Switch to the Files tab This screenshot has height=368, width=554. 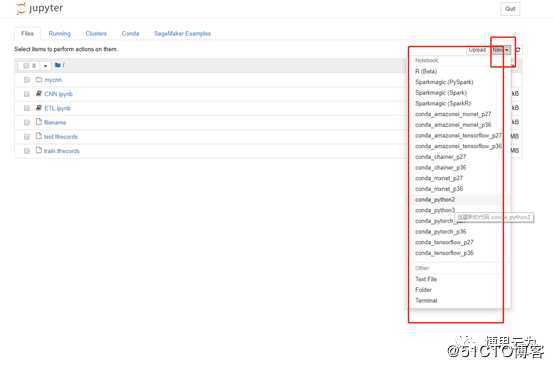coord(27,34)
